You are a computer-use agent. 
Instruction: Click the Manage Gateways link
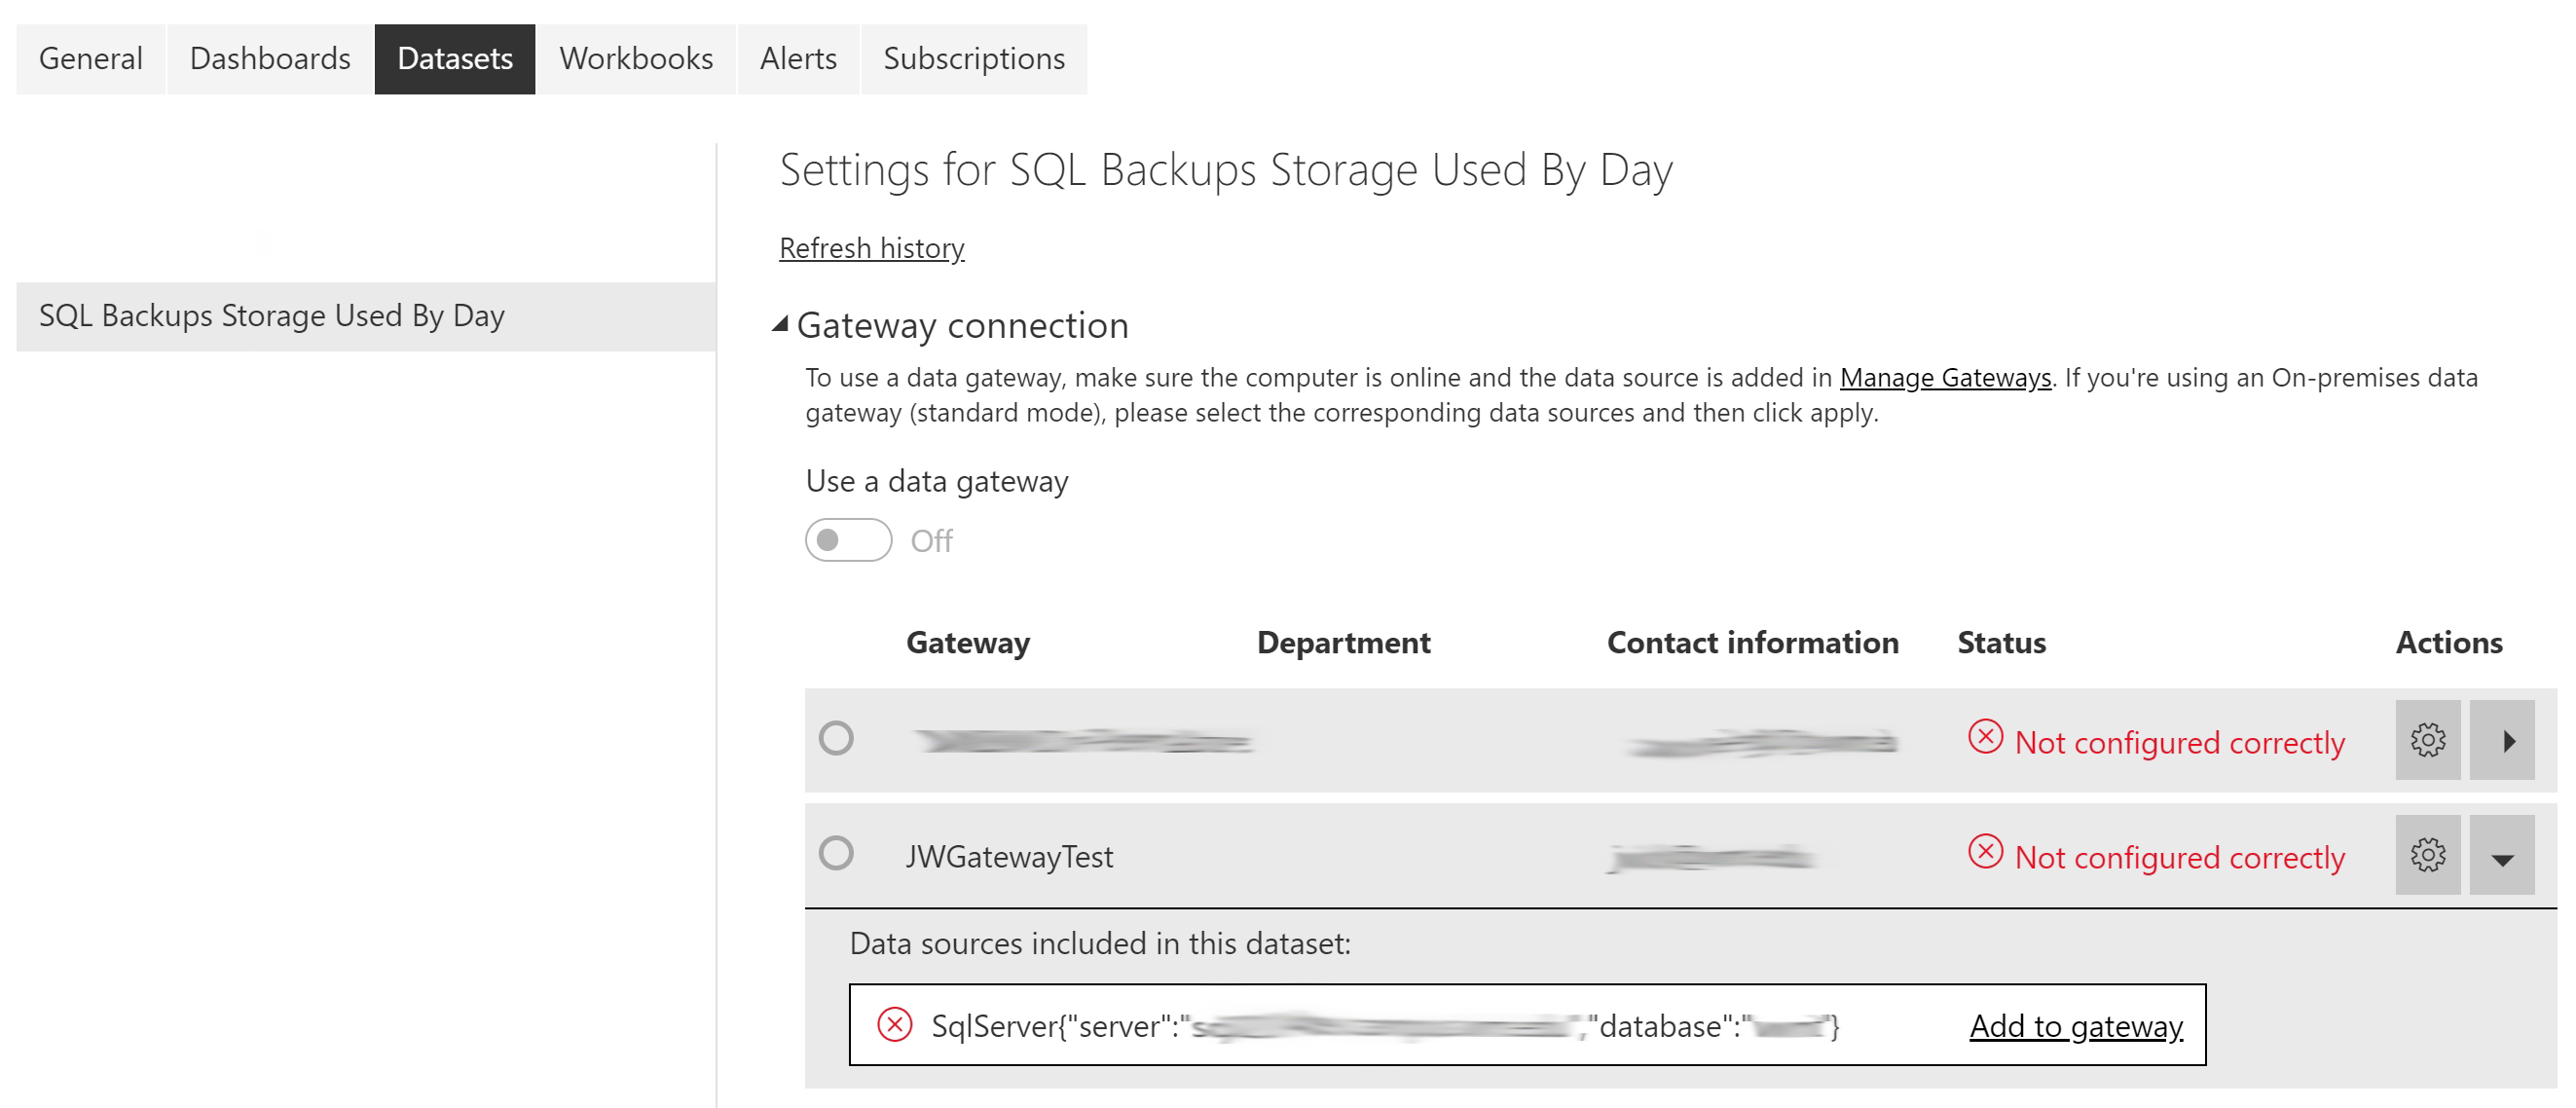1944,378
